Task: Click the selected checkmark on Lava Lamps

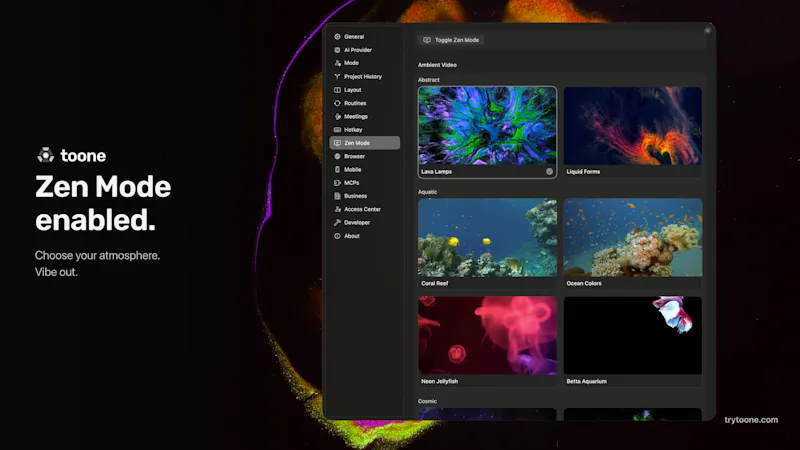Action: pos(549,171)
